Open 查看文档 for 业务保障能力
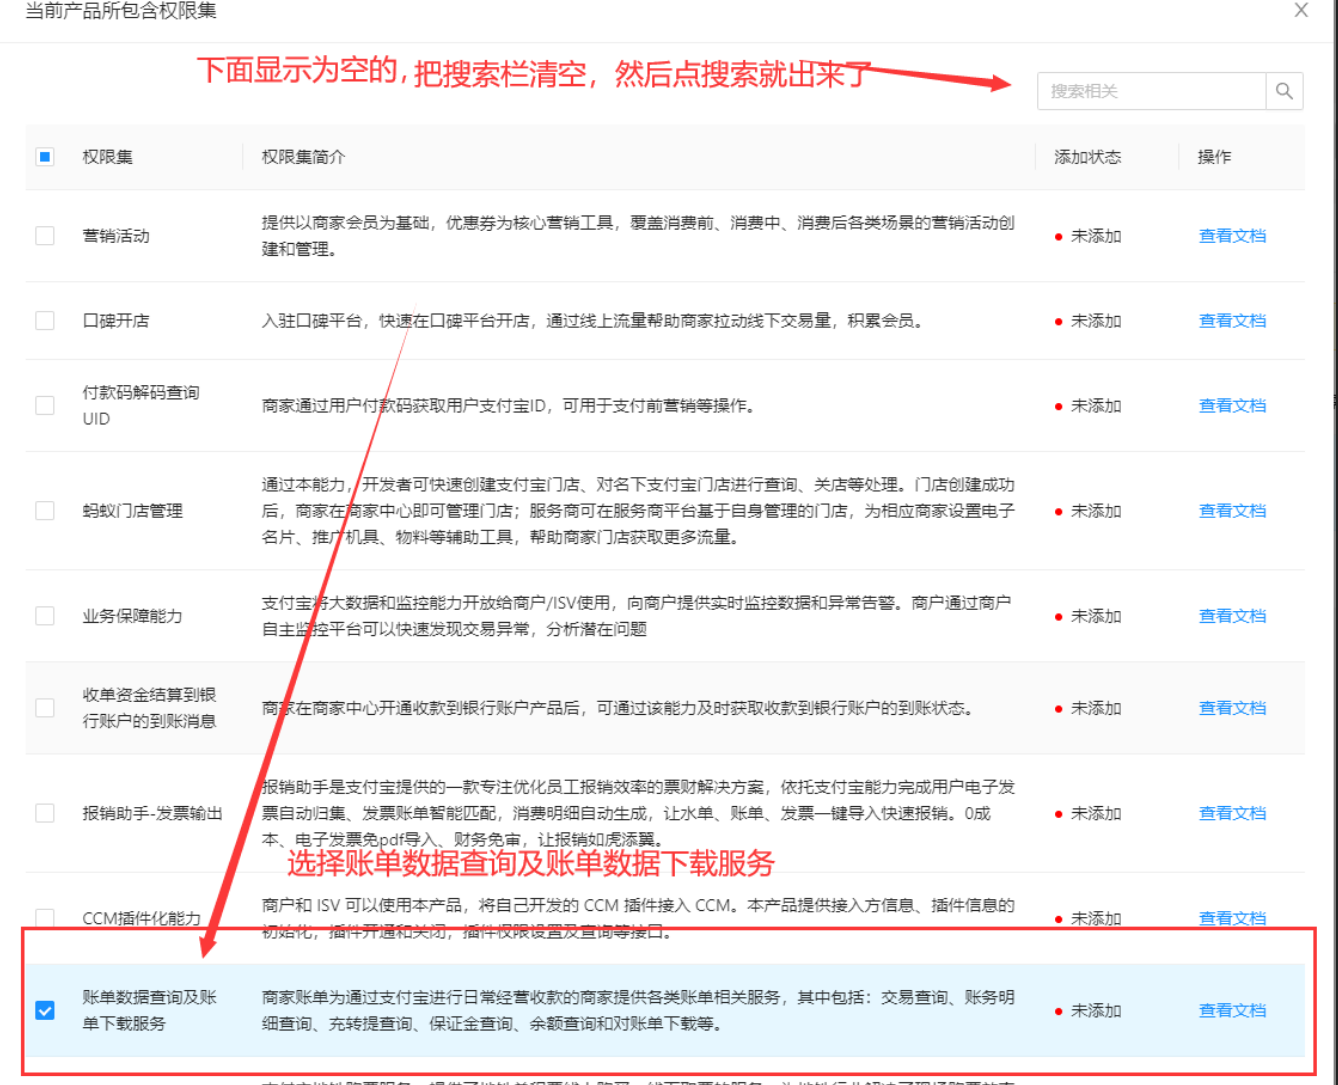 (x=1232, y=616)
